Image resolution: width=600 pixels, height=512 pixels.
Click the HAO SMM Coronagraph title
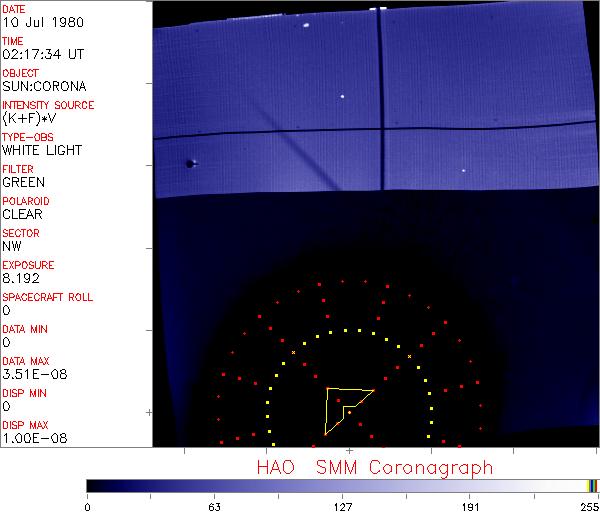(x=375, y=467)
